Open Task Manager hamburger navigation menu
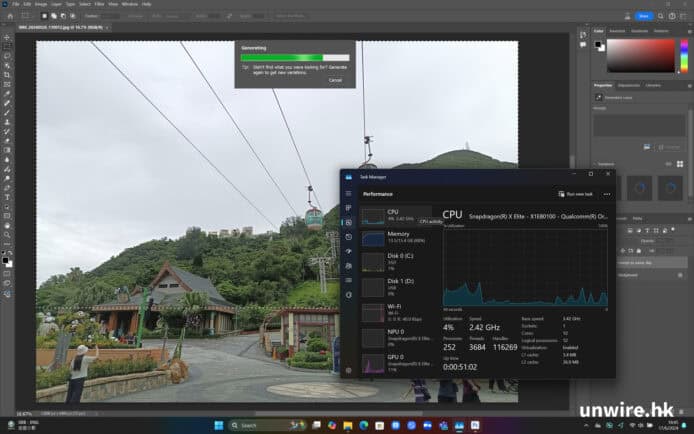The width and height of the screenshot is (694, 434). click(x=349, y=193)
